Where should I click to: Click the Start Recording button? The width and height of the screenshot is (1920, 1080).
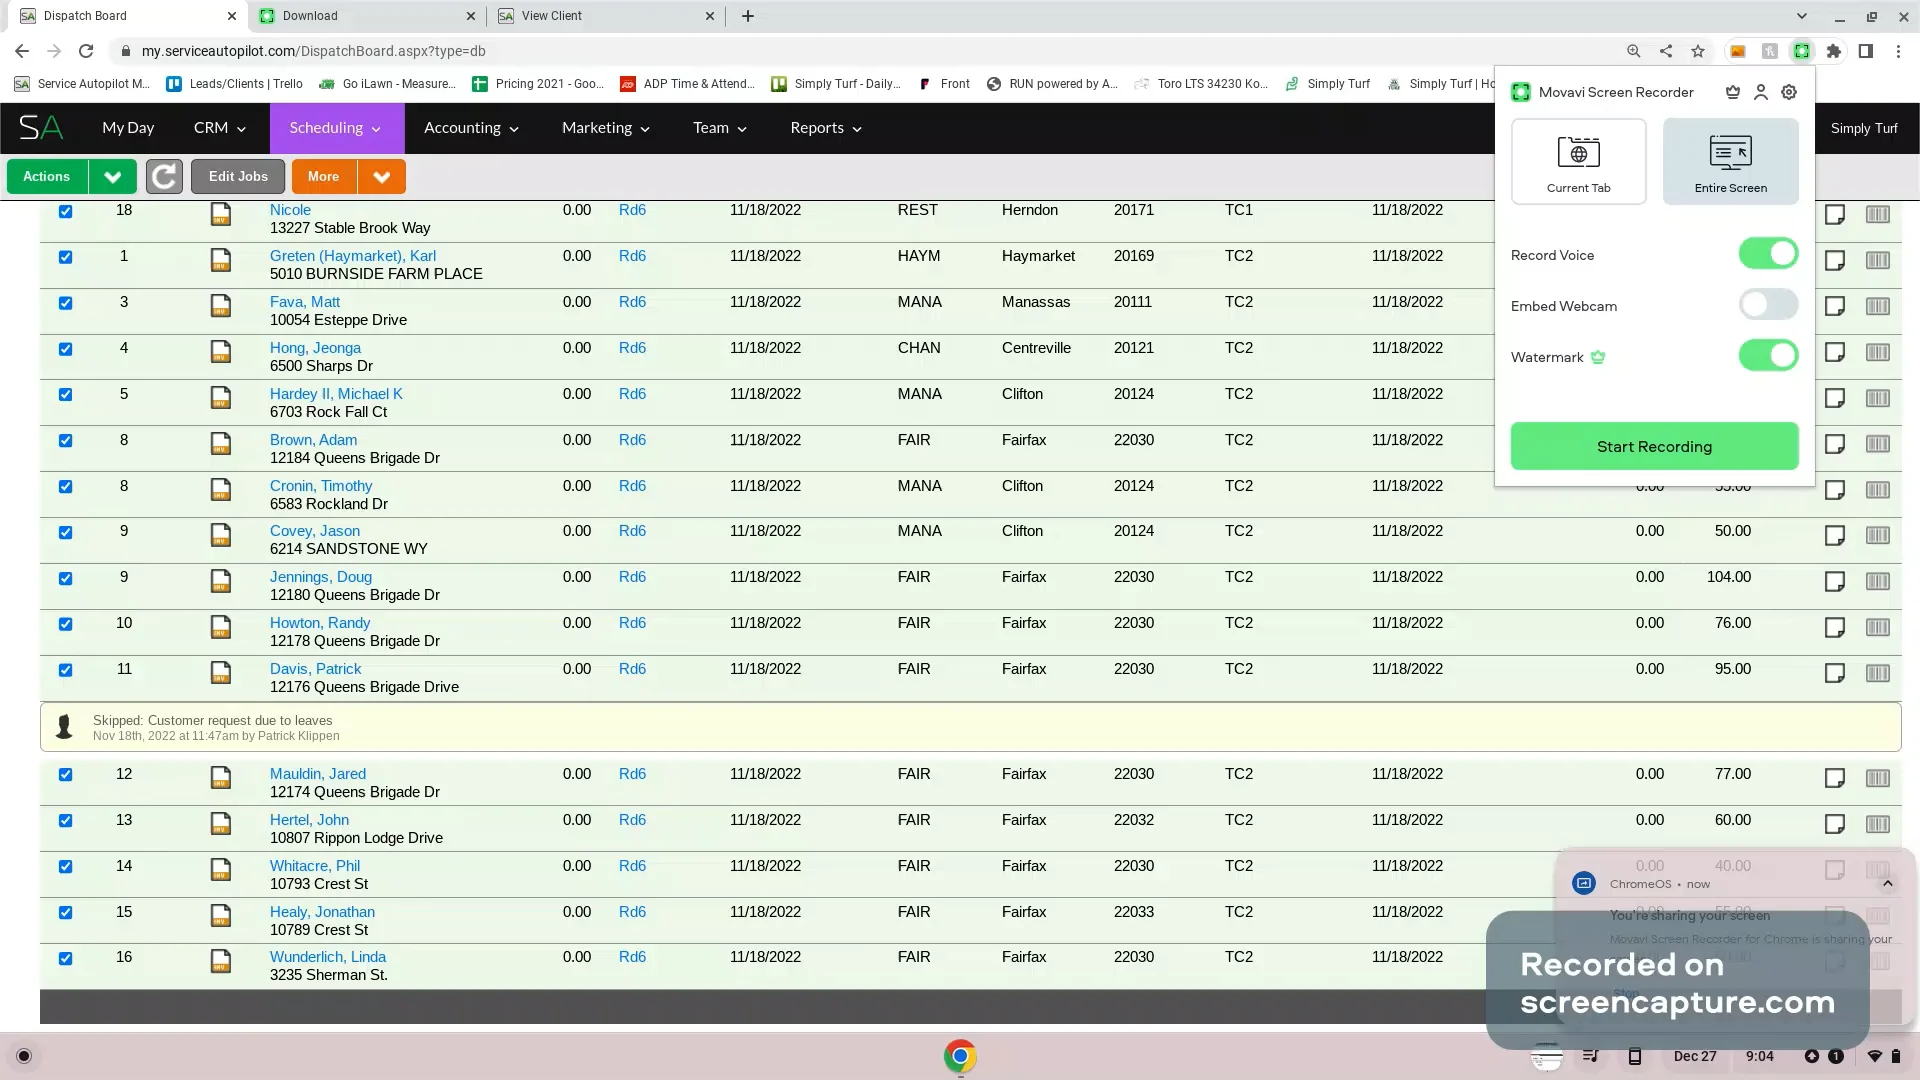tap(1653, 446)
